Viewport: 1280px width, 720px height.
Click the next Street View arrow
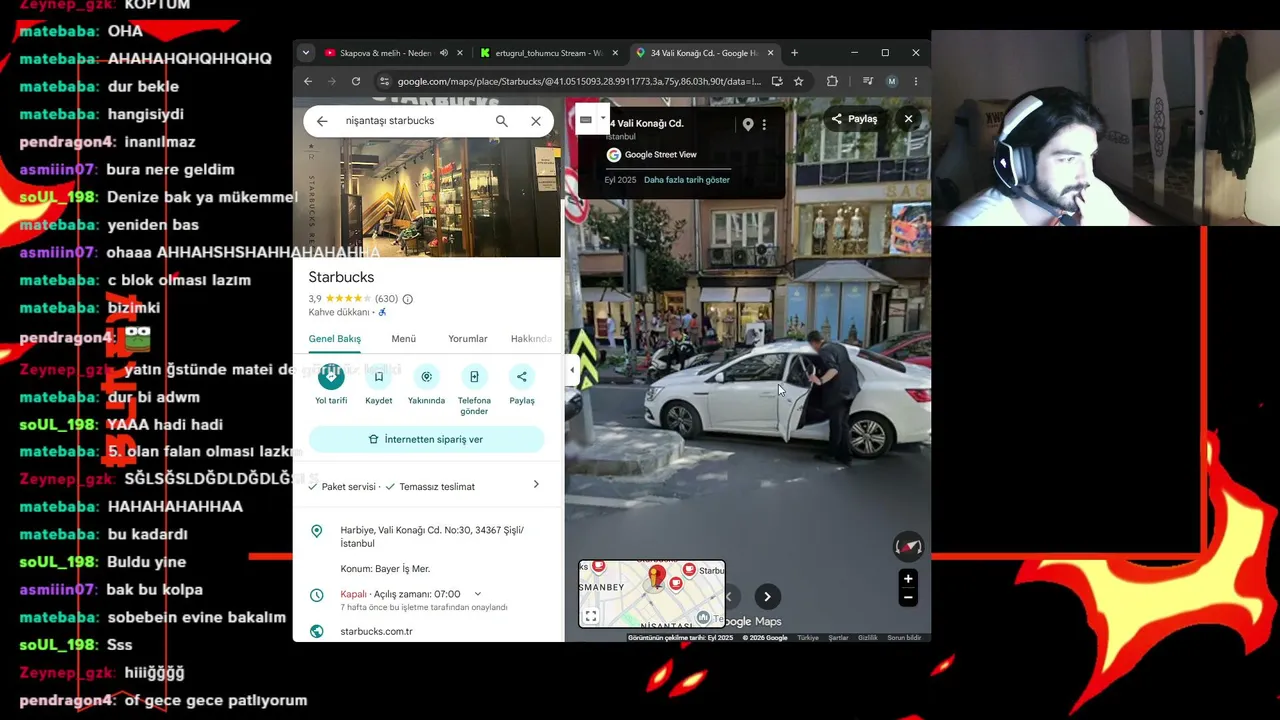767,597
